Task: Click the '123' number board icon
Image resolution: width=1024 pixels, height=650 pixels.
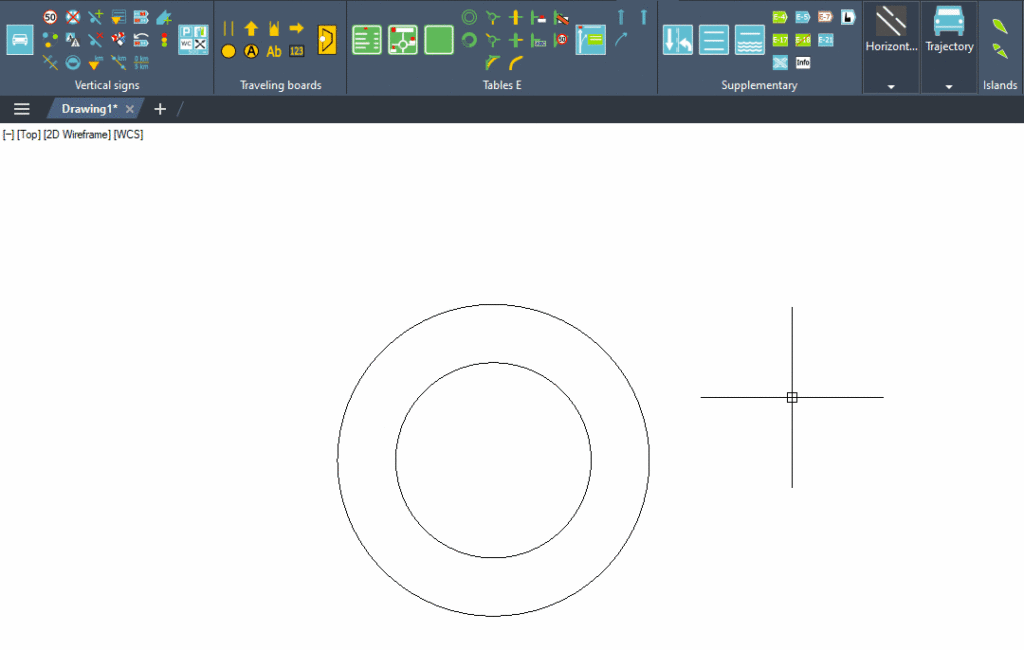Action: pos(296,51)
